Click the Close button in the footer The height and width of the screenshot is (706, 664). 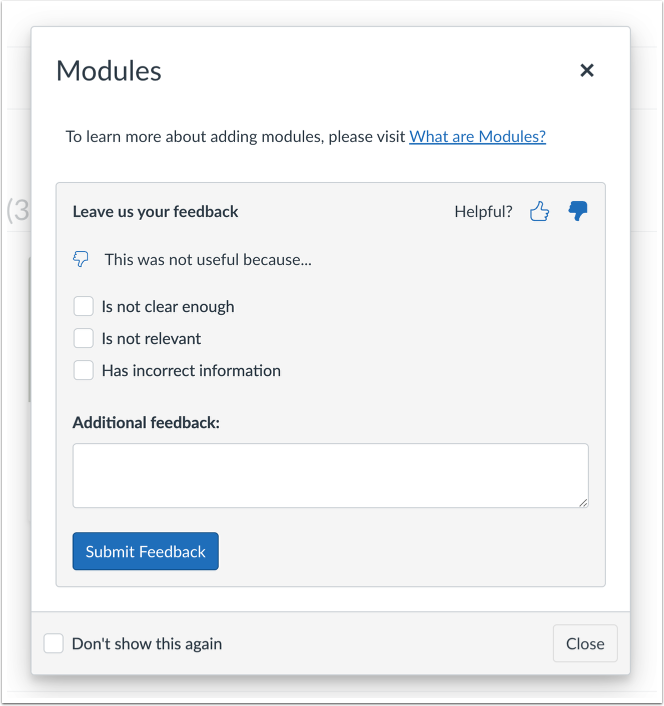click(585, 643)
